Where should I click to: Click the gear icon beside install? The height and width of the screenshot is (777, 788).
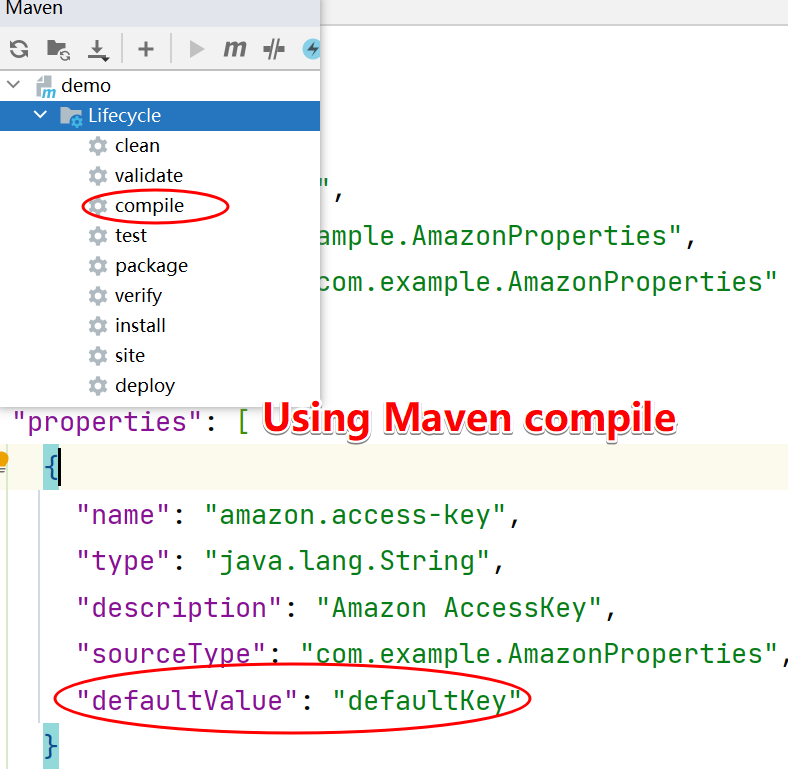coord(98,326)
